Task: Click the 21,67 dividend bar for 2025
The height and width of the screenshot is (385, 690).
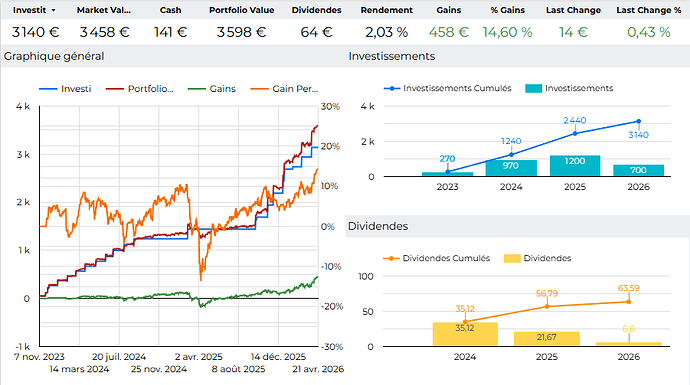Action: pos(547,339)
